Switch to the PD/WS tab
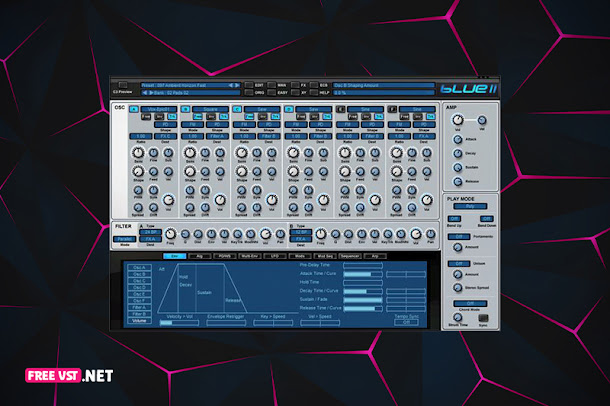 pos(224,256)
